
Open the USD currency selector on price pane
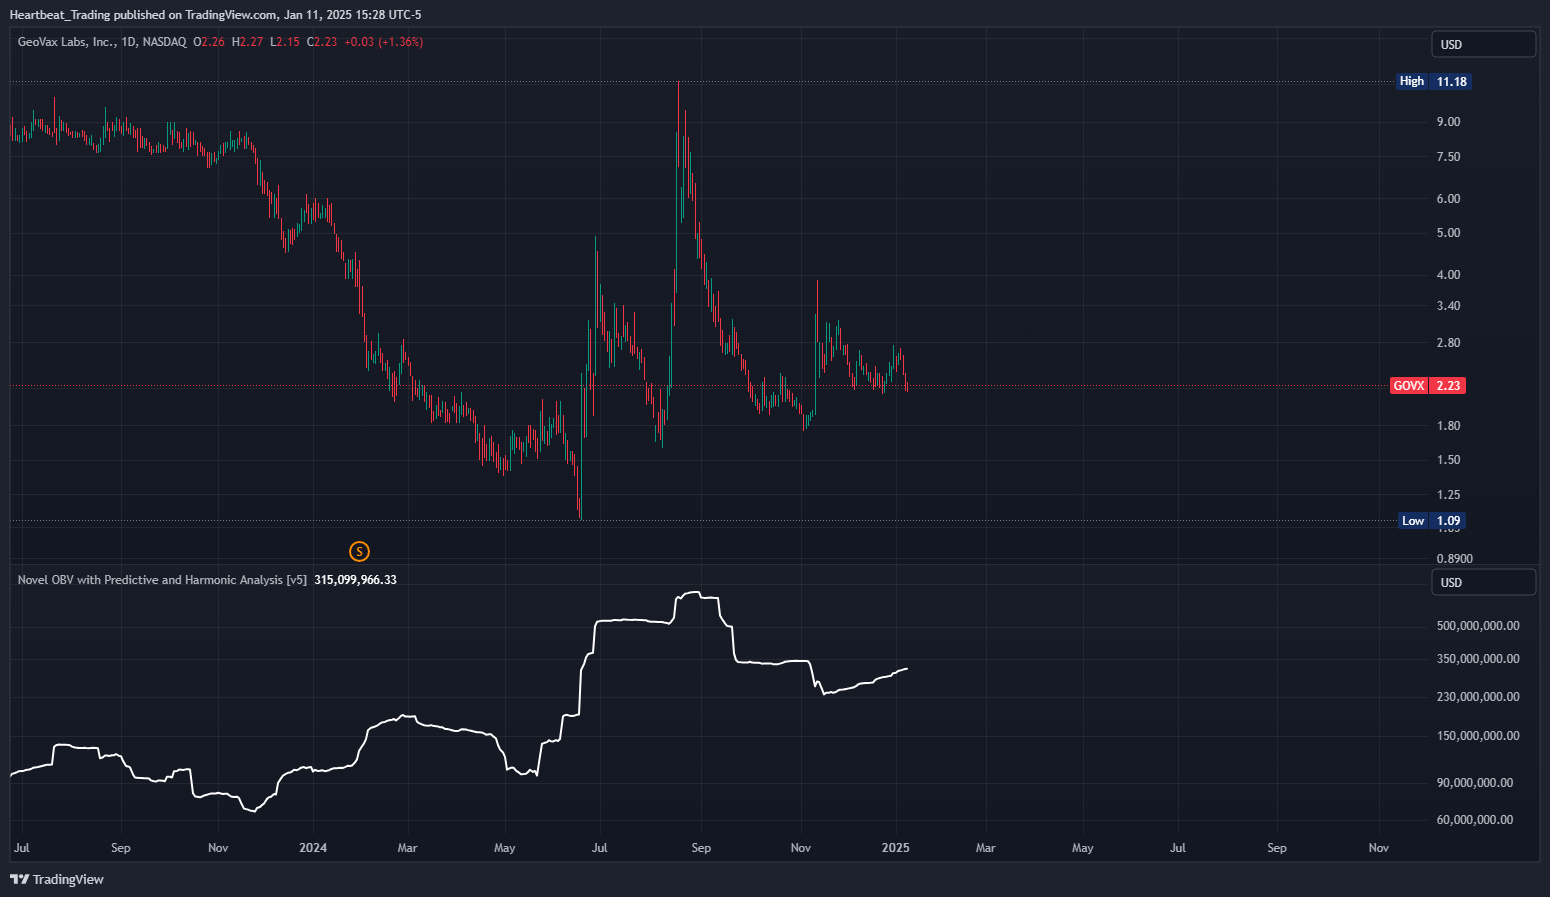(x=1484, y=44)
